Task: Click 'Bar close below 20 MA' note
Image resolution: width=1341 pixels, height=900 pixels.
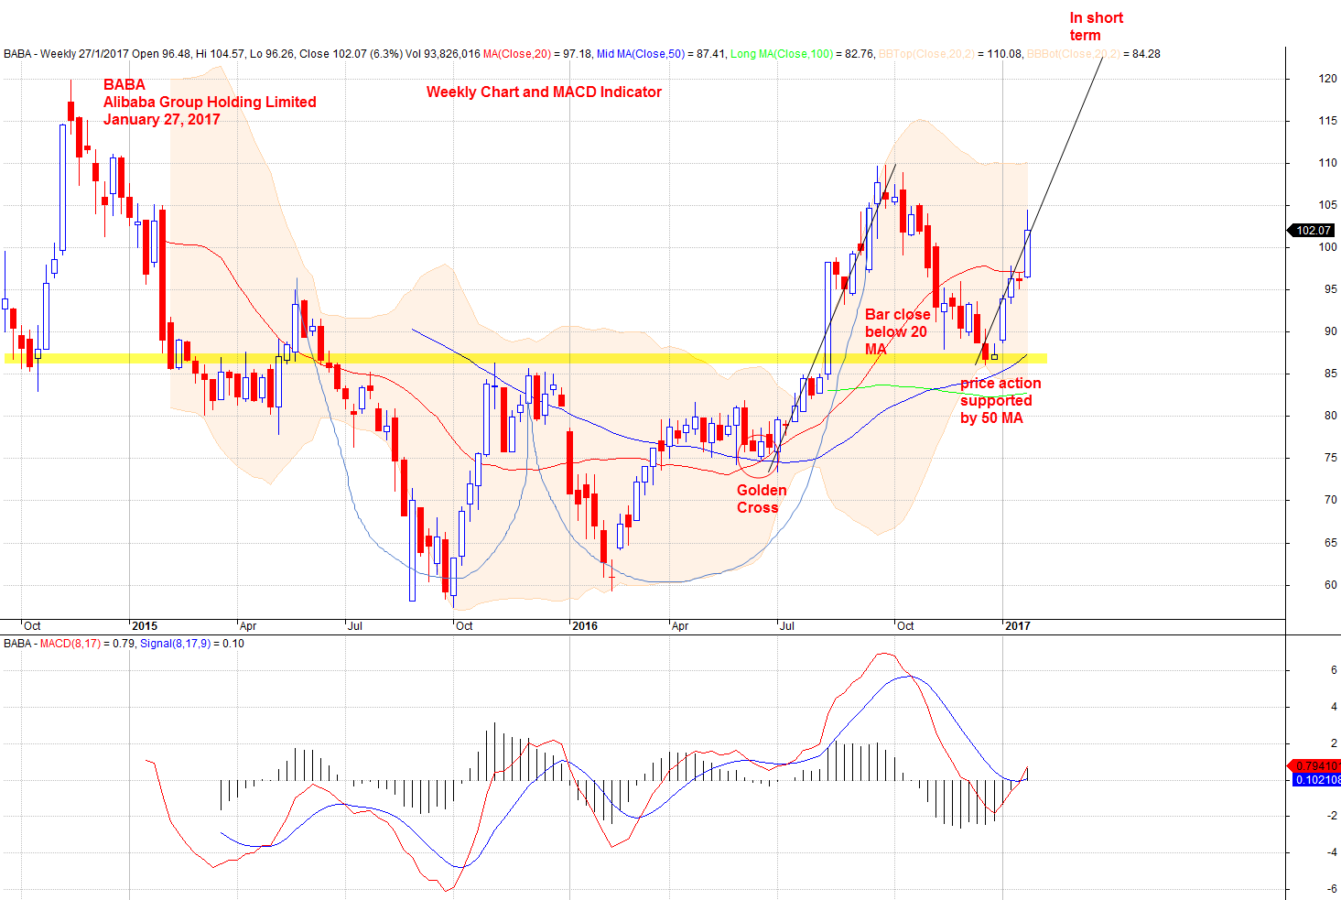Action: (898, 331)
